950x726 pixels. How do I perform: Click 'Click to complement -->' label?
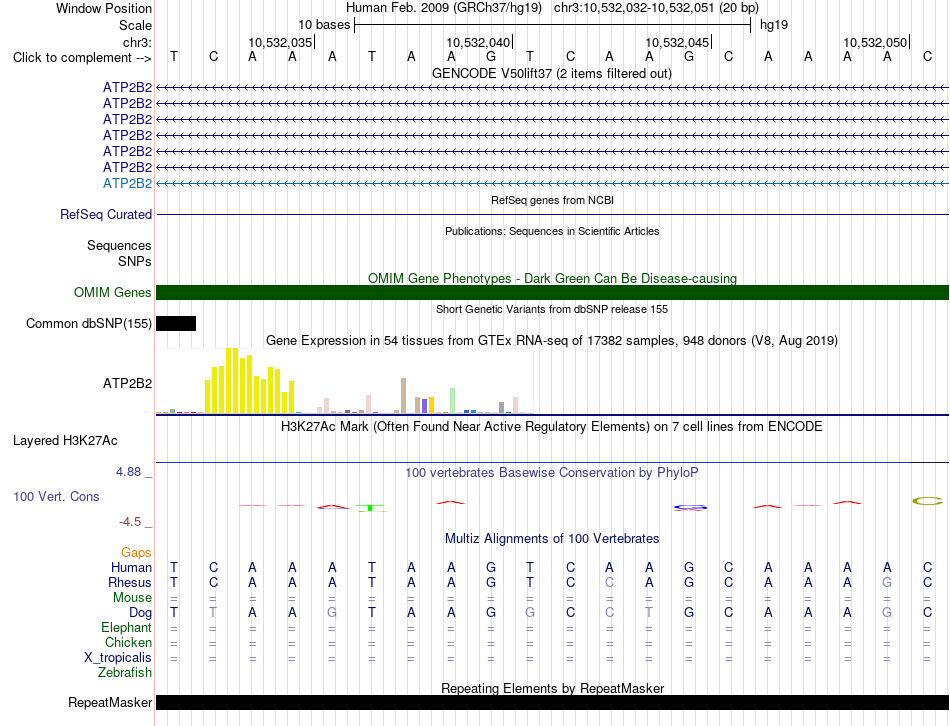point(82,58)
